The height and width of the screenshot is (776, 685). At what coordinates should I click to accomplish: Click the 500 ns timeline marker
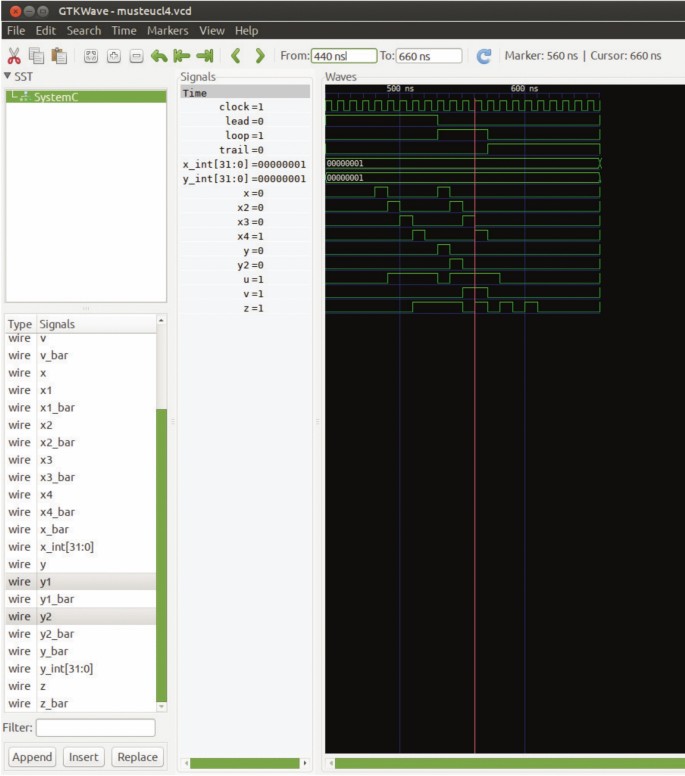pyautogui.click(x=400, y=89)
